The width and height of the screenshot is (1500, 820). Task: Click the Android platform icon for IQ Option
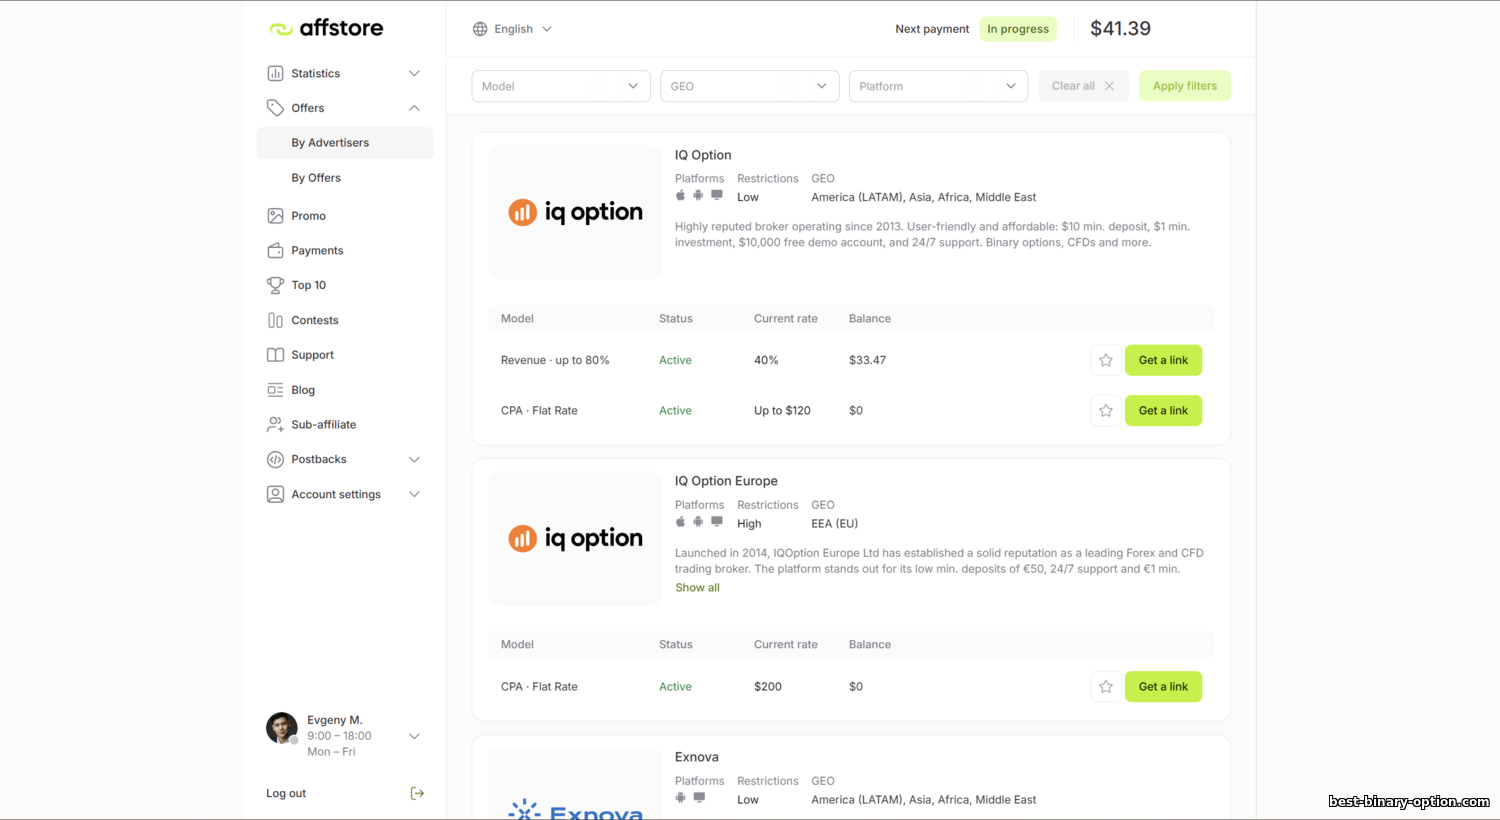698,195
